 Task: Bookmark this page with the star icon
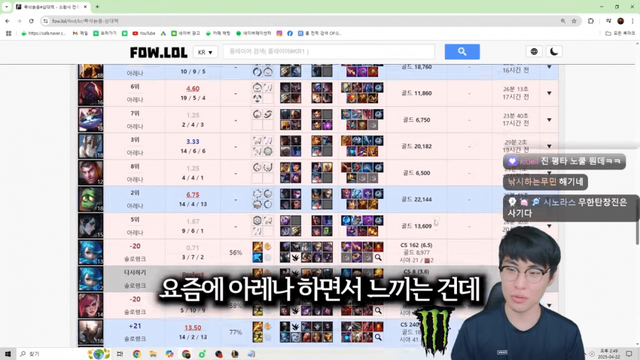[574, 21]
